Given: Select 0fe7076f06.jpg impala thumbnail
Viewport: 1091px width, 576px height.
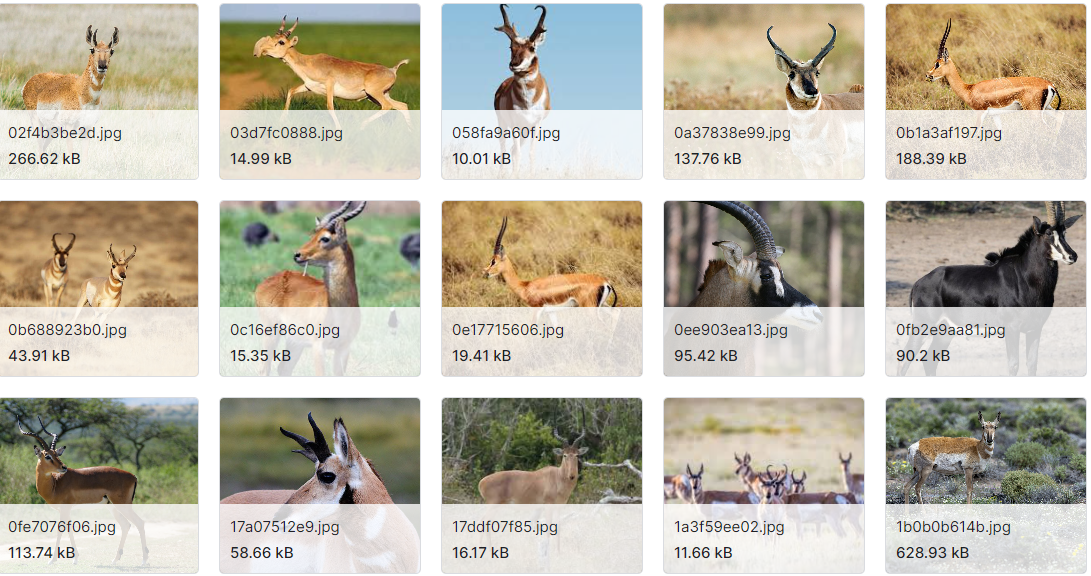Looking at the screenshot, I should [99, 486].
